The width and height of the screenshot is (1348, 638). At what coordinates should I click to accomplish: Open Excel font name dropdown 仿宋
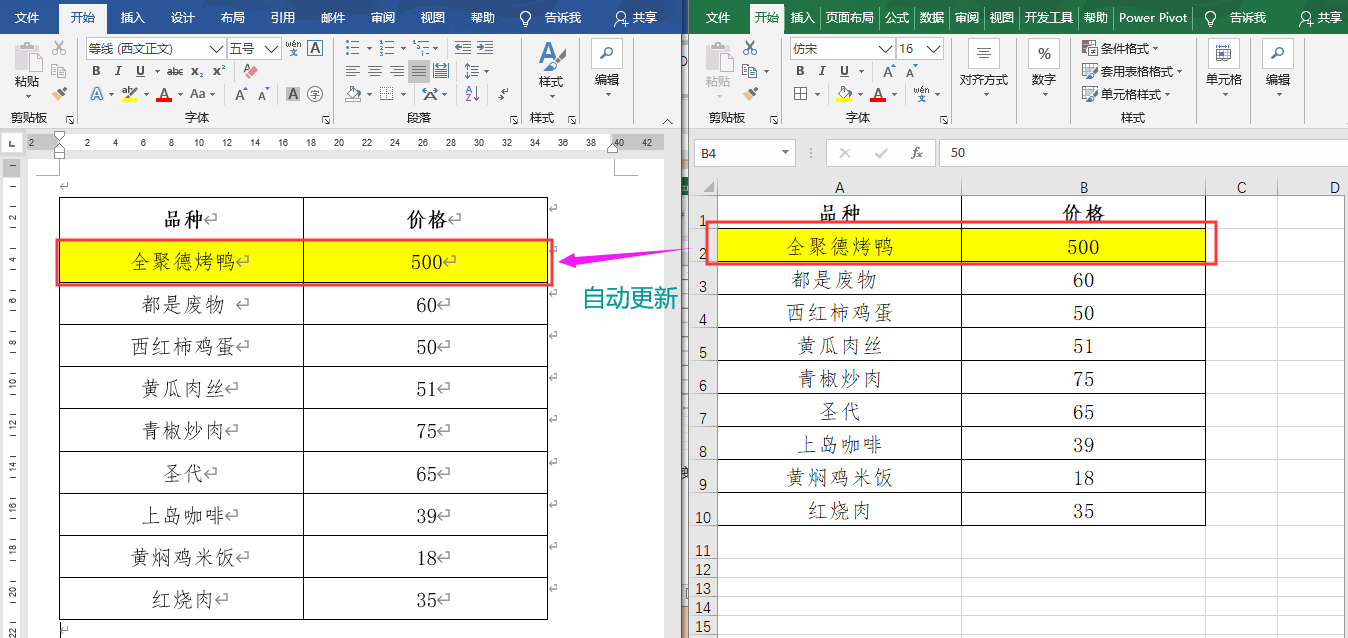tap(885, 48)
